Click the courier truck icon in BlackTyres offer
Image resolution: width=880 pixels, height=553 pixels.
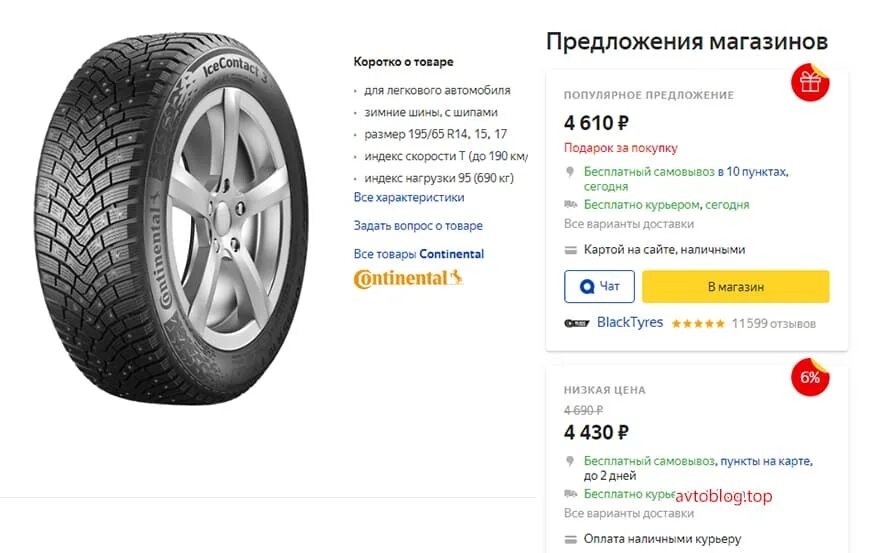(x=570, y=205)
